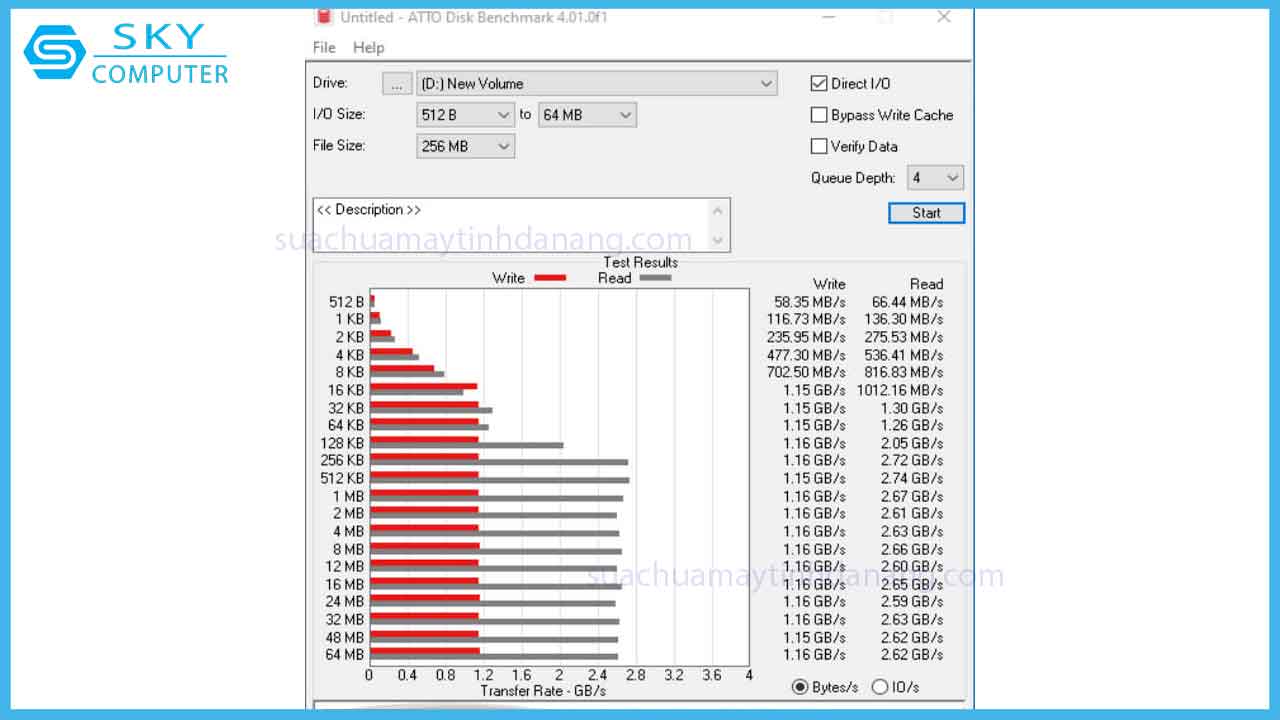Viewport: 1280px width, 720px height.
Task: Click the 58.35 MB/s write value
Action: (809, 302)
